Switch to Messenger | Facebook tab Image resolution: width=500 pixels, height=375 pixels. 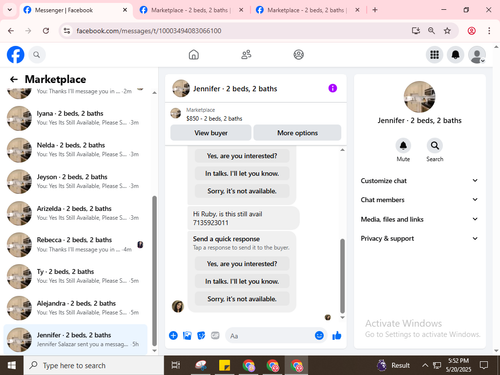click(76, 10)
